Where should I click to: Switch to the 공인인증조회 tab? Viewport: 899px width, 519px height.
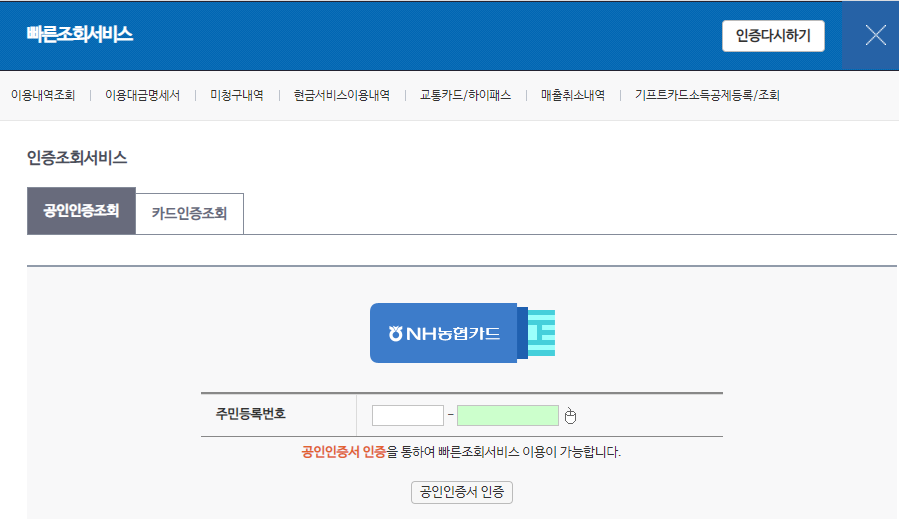click(81, 210)
